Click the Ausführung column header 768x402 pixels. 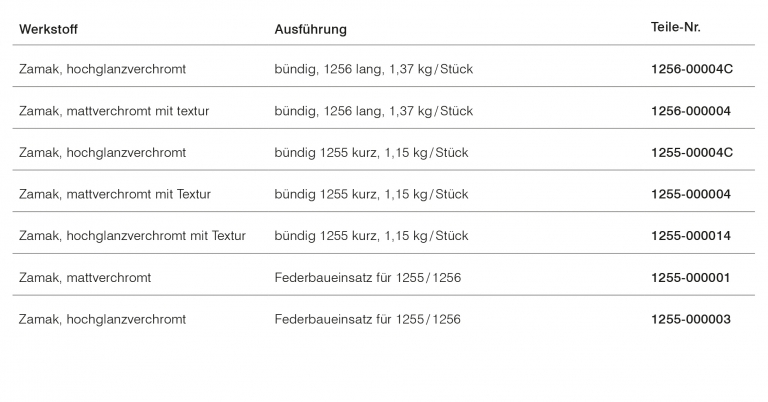click(310, 29)
